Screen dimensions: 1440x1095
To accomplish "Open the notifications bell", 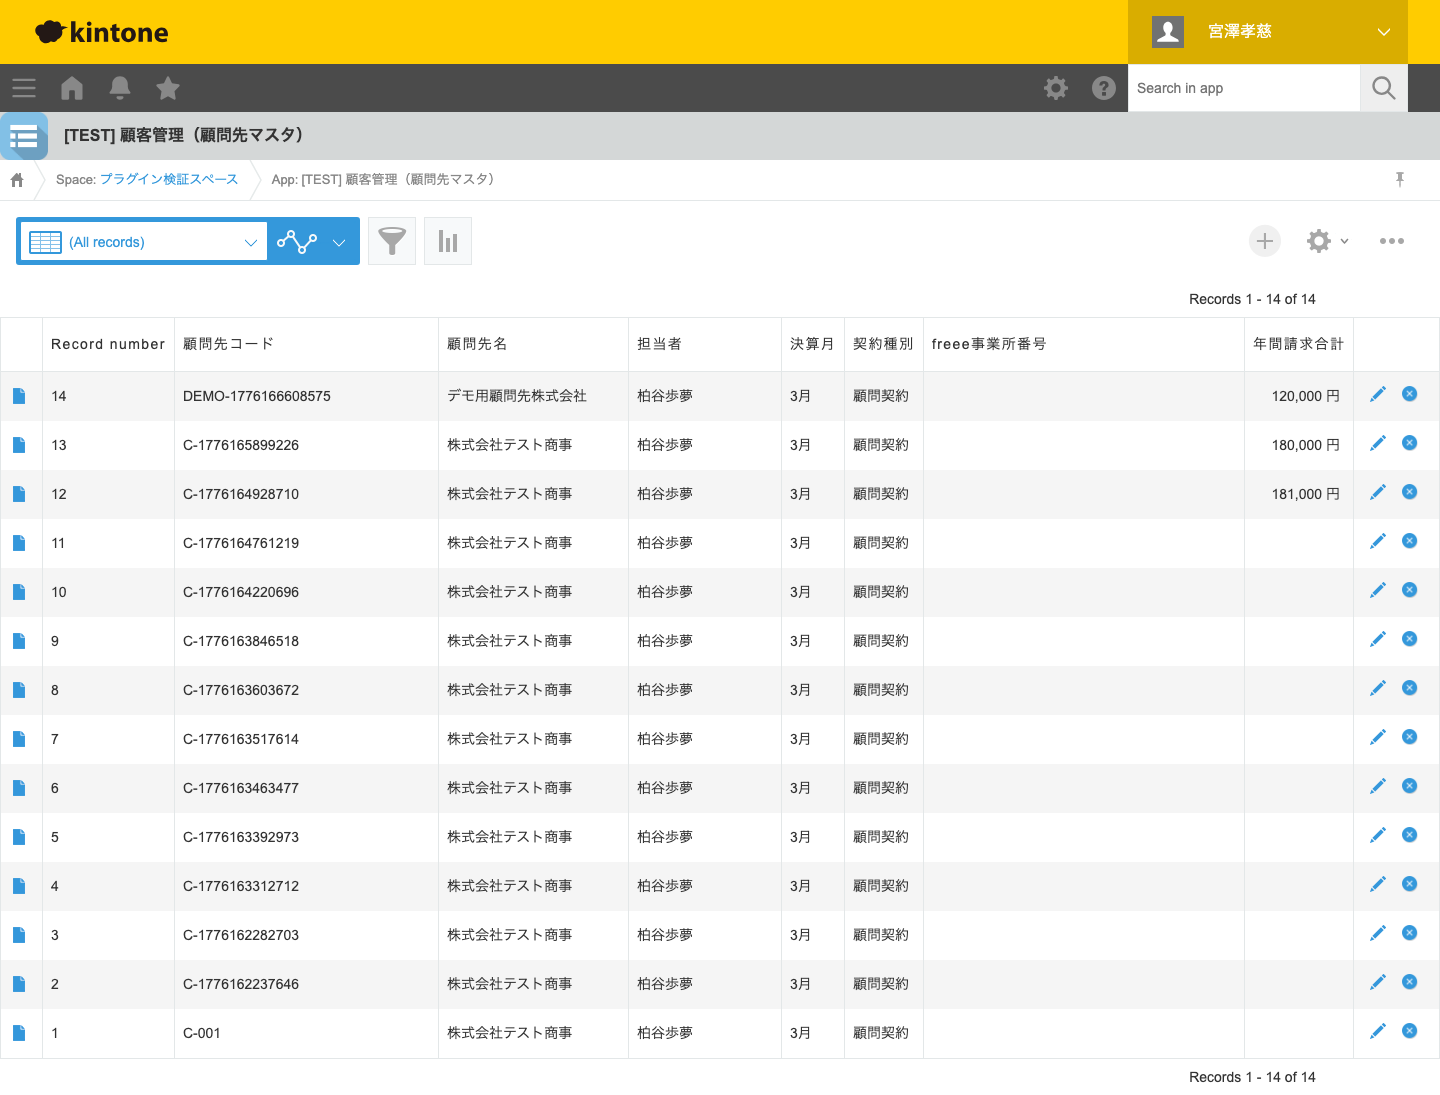I will [120, 88].
